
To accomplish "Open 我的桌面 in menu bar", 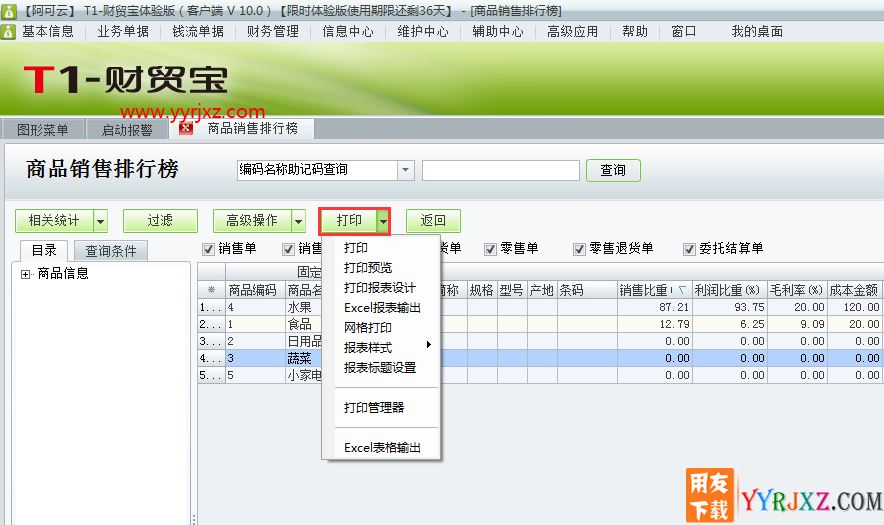I will (757, 32).
